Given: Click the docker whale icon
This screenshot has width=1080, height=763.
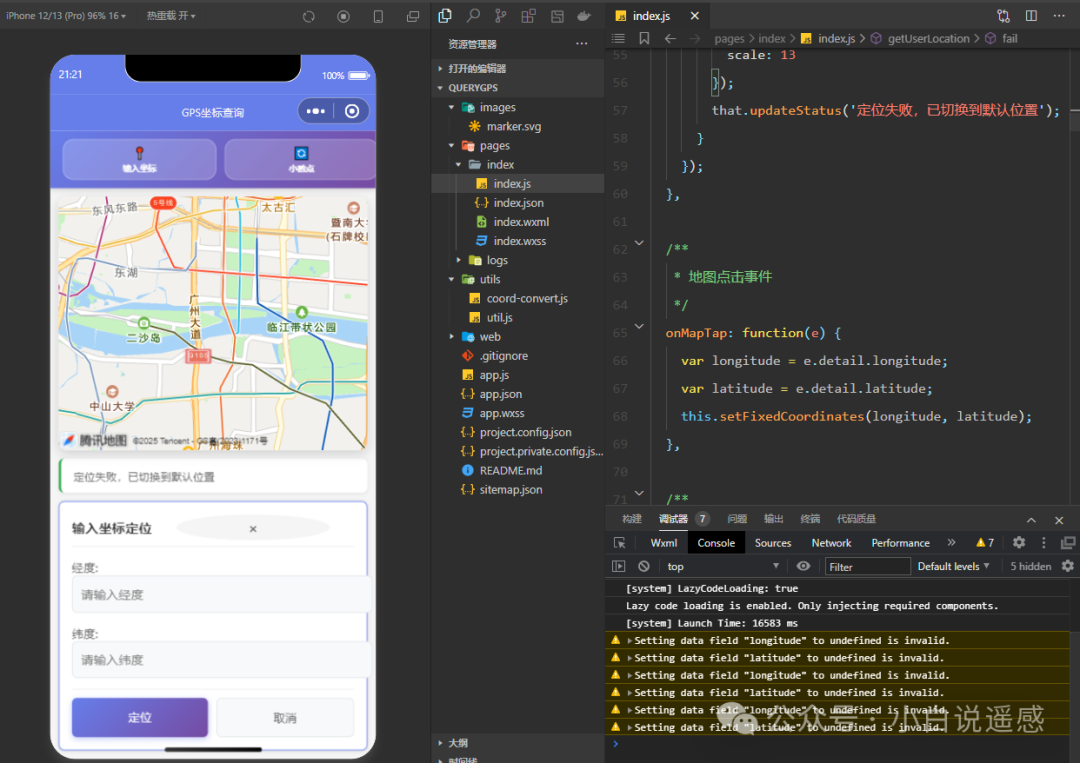Looking at the screenshot, I should (584, 15).
